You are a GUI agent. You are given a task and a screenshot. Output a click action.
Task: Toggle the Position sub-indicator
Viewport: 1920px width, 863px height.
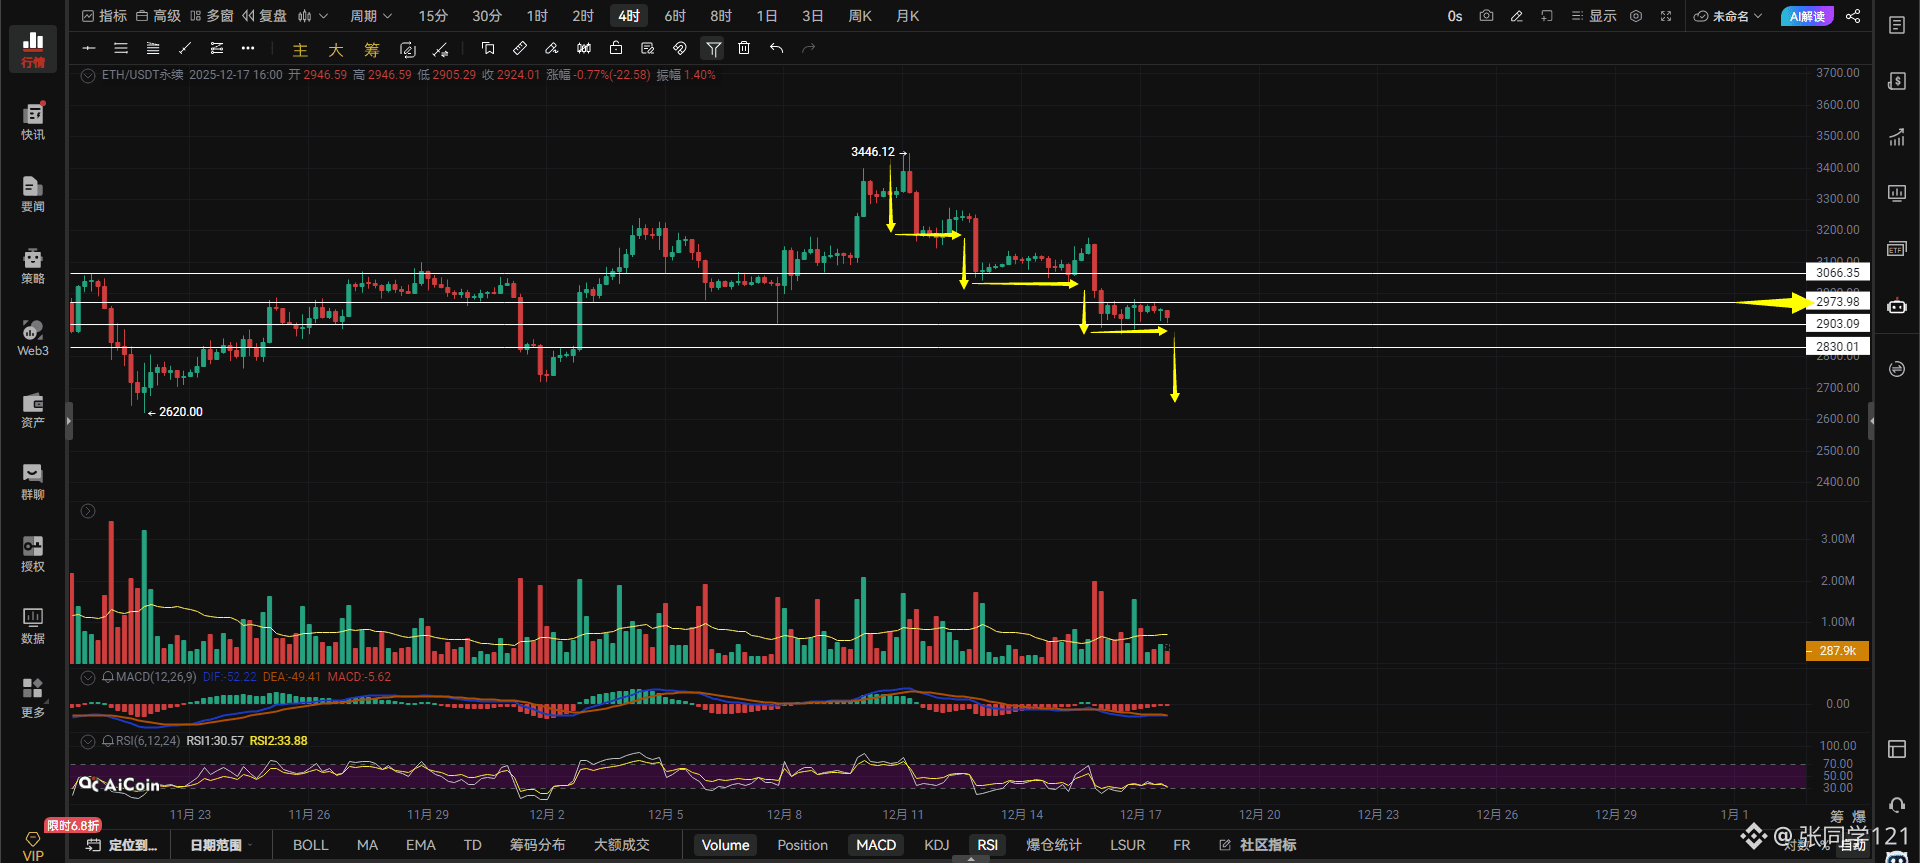tap(803, 845)
